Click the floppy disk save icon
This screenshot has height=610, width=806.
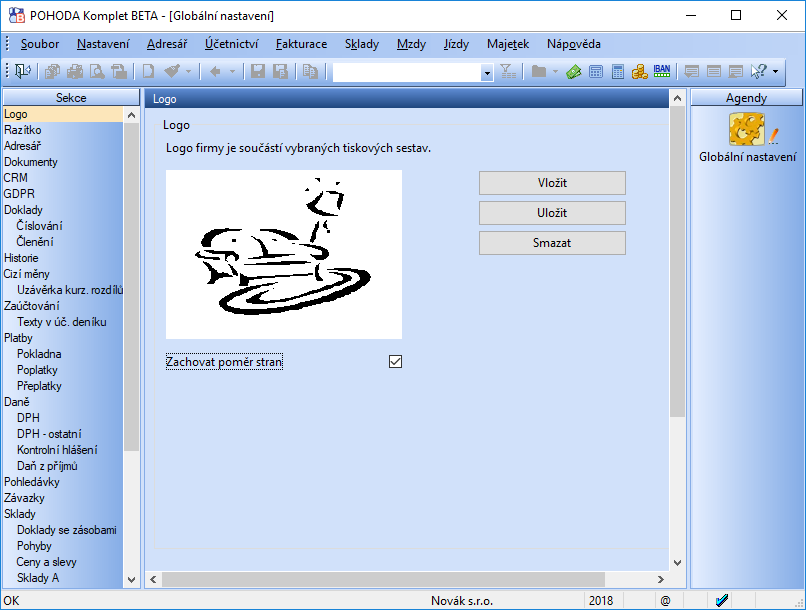point(258,71)
